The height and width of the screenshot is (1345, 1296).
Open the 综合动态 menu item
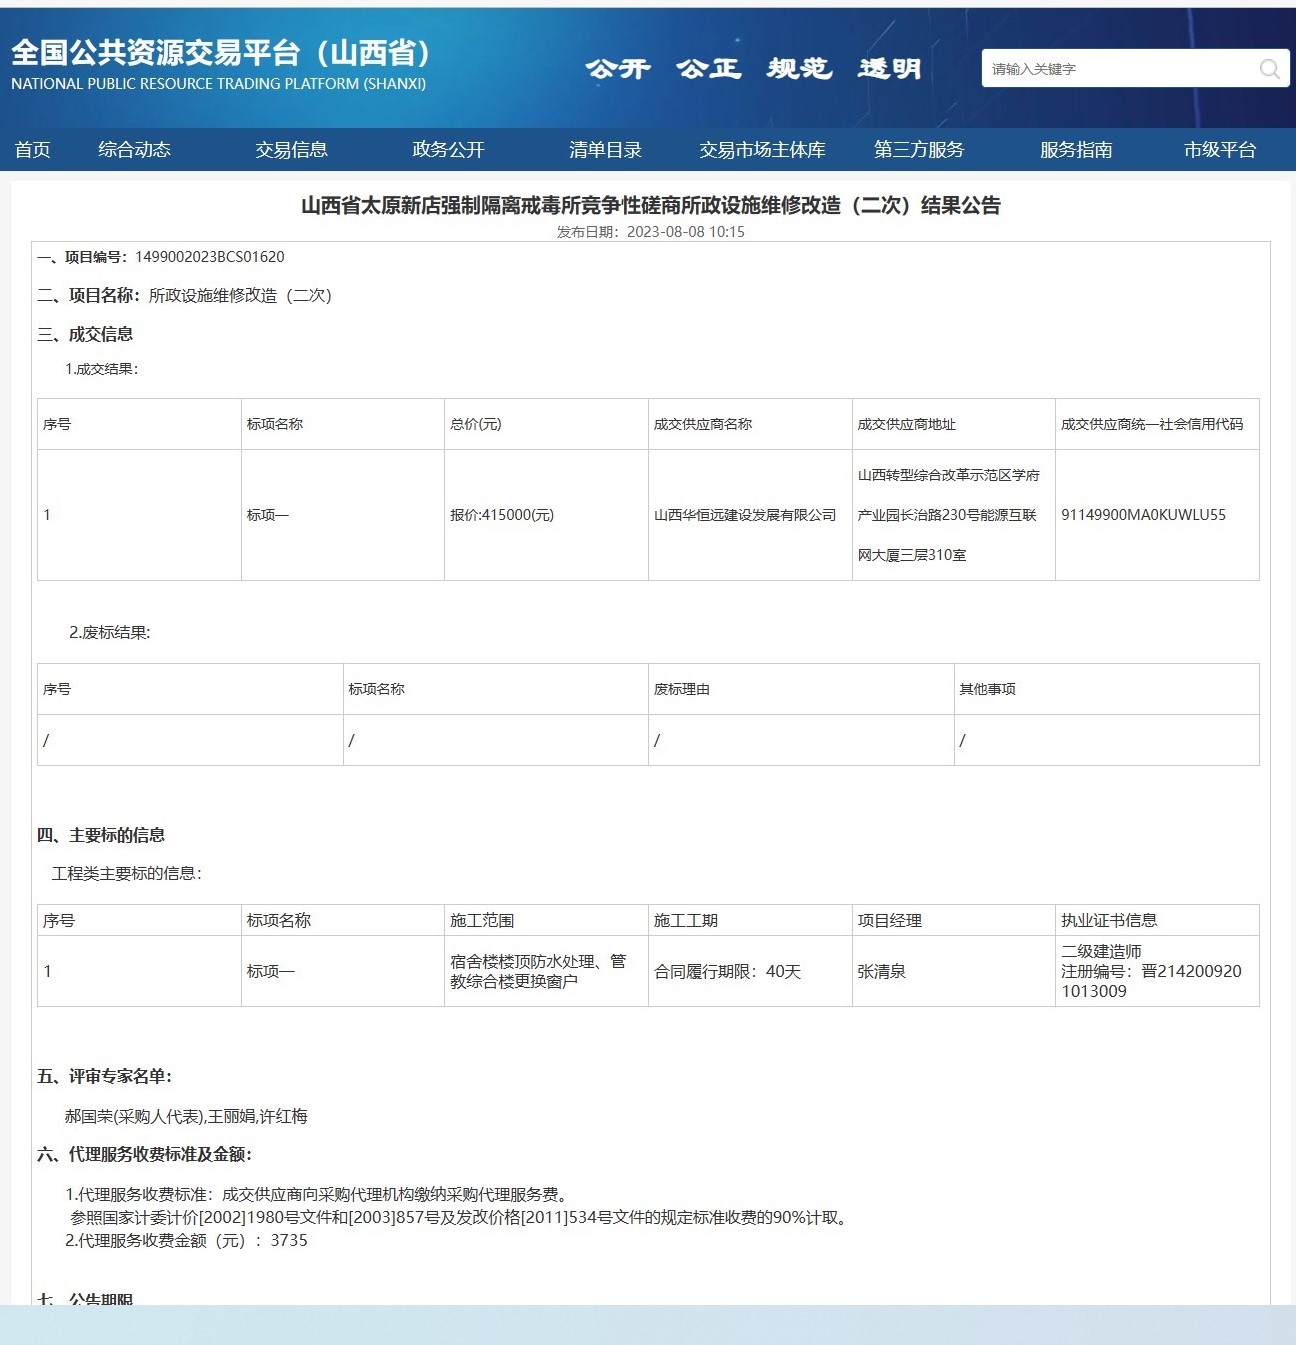pos(134,150)
